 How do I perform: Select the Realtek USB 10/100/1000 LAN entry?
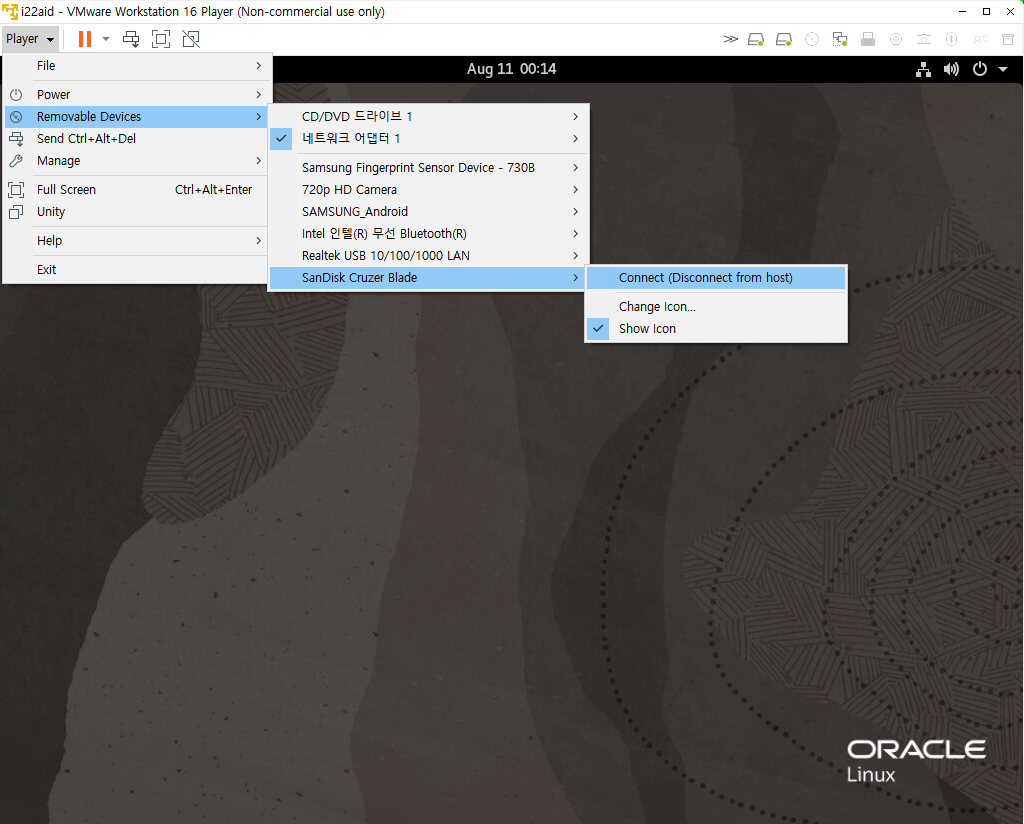(428, 256)
